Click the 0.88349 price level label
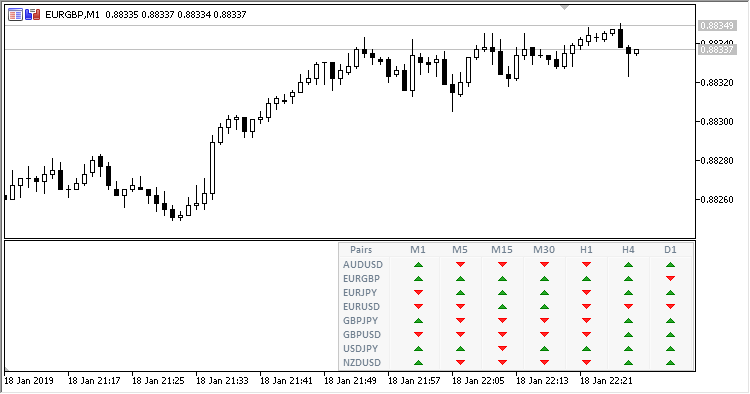 [x=717, y=25]
